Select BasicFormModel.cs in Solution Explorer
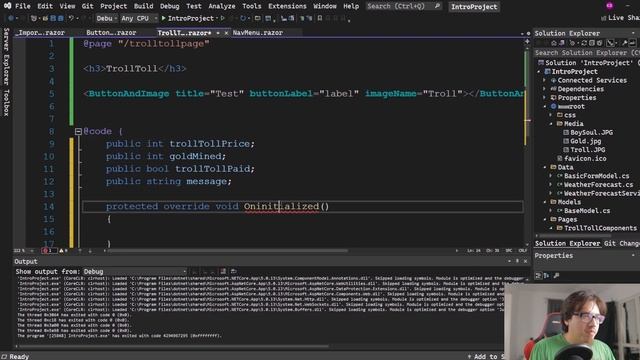 [596, 176]
